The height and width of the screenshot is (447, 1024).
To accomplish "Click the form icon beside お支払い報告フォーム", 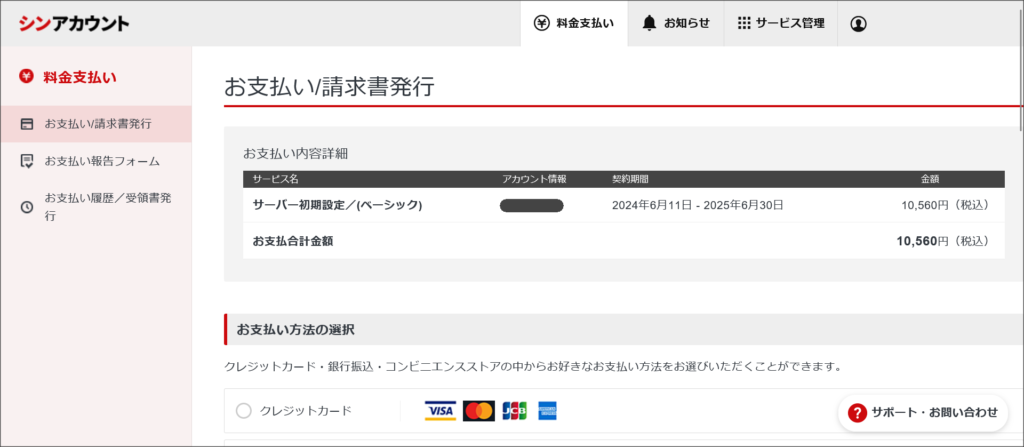I will (27, 161).
